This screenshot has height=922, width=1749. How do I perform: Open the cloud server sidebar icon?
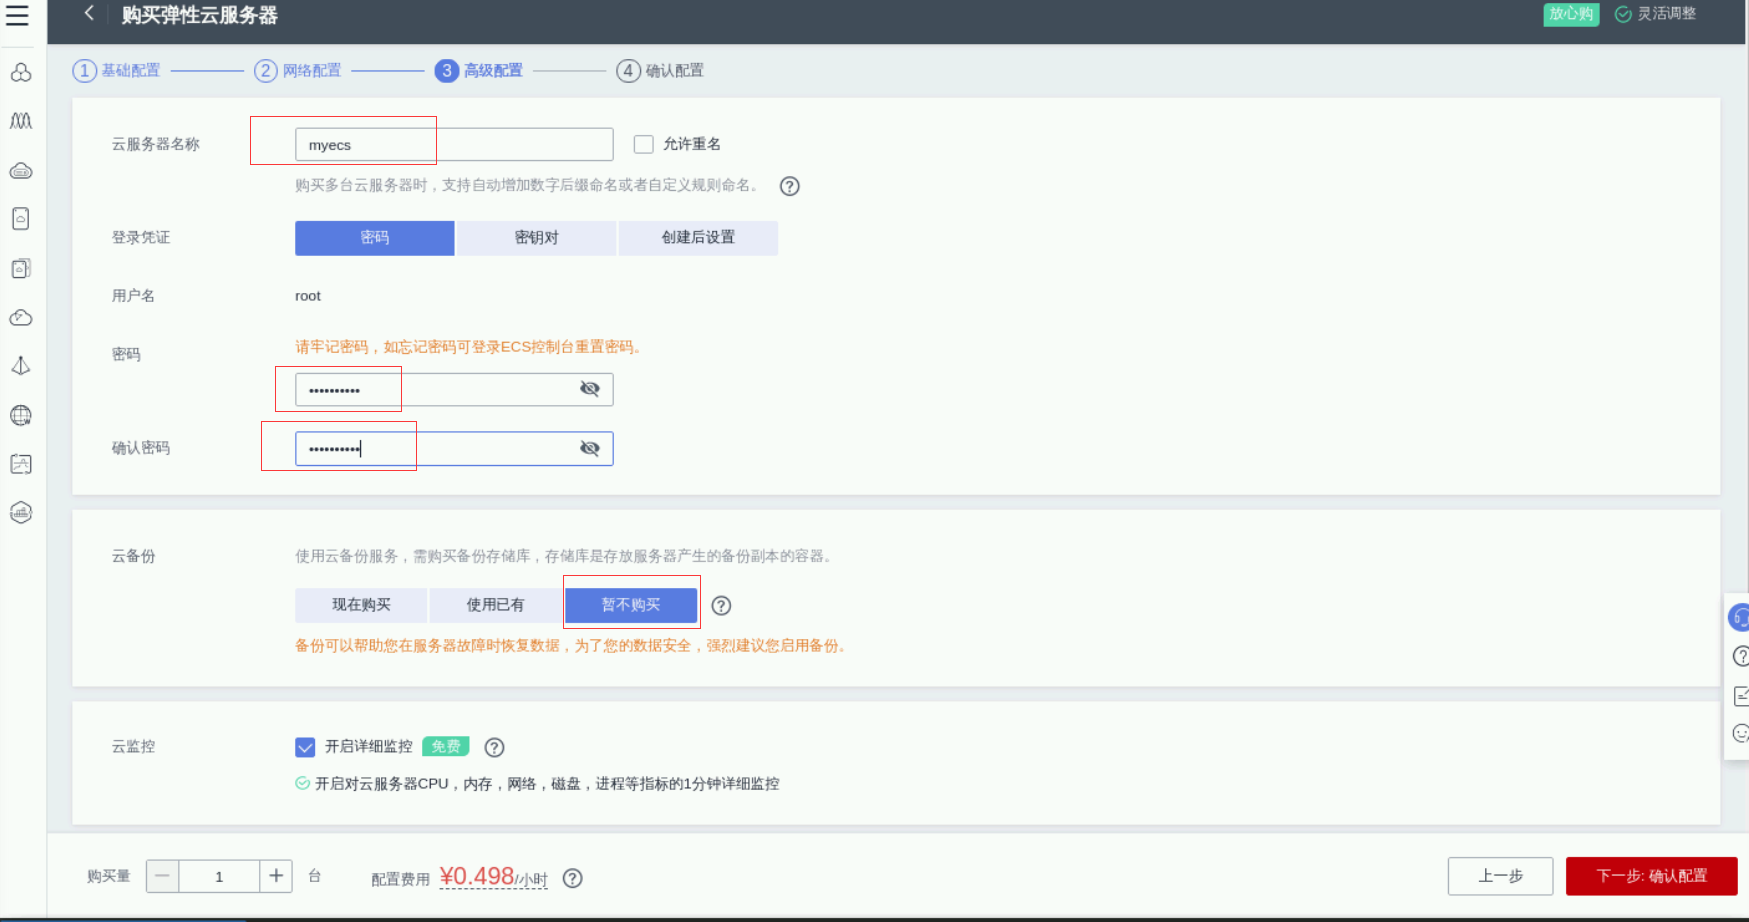pyautogui.click(x=21, y=171)
